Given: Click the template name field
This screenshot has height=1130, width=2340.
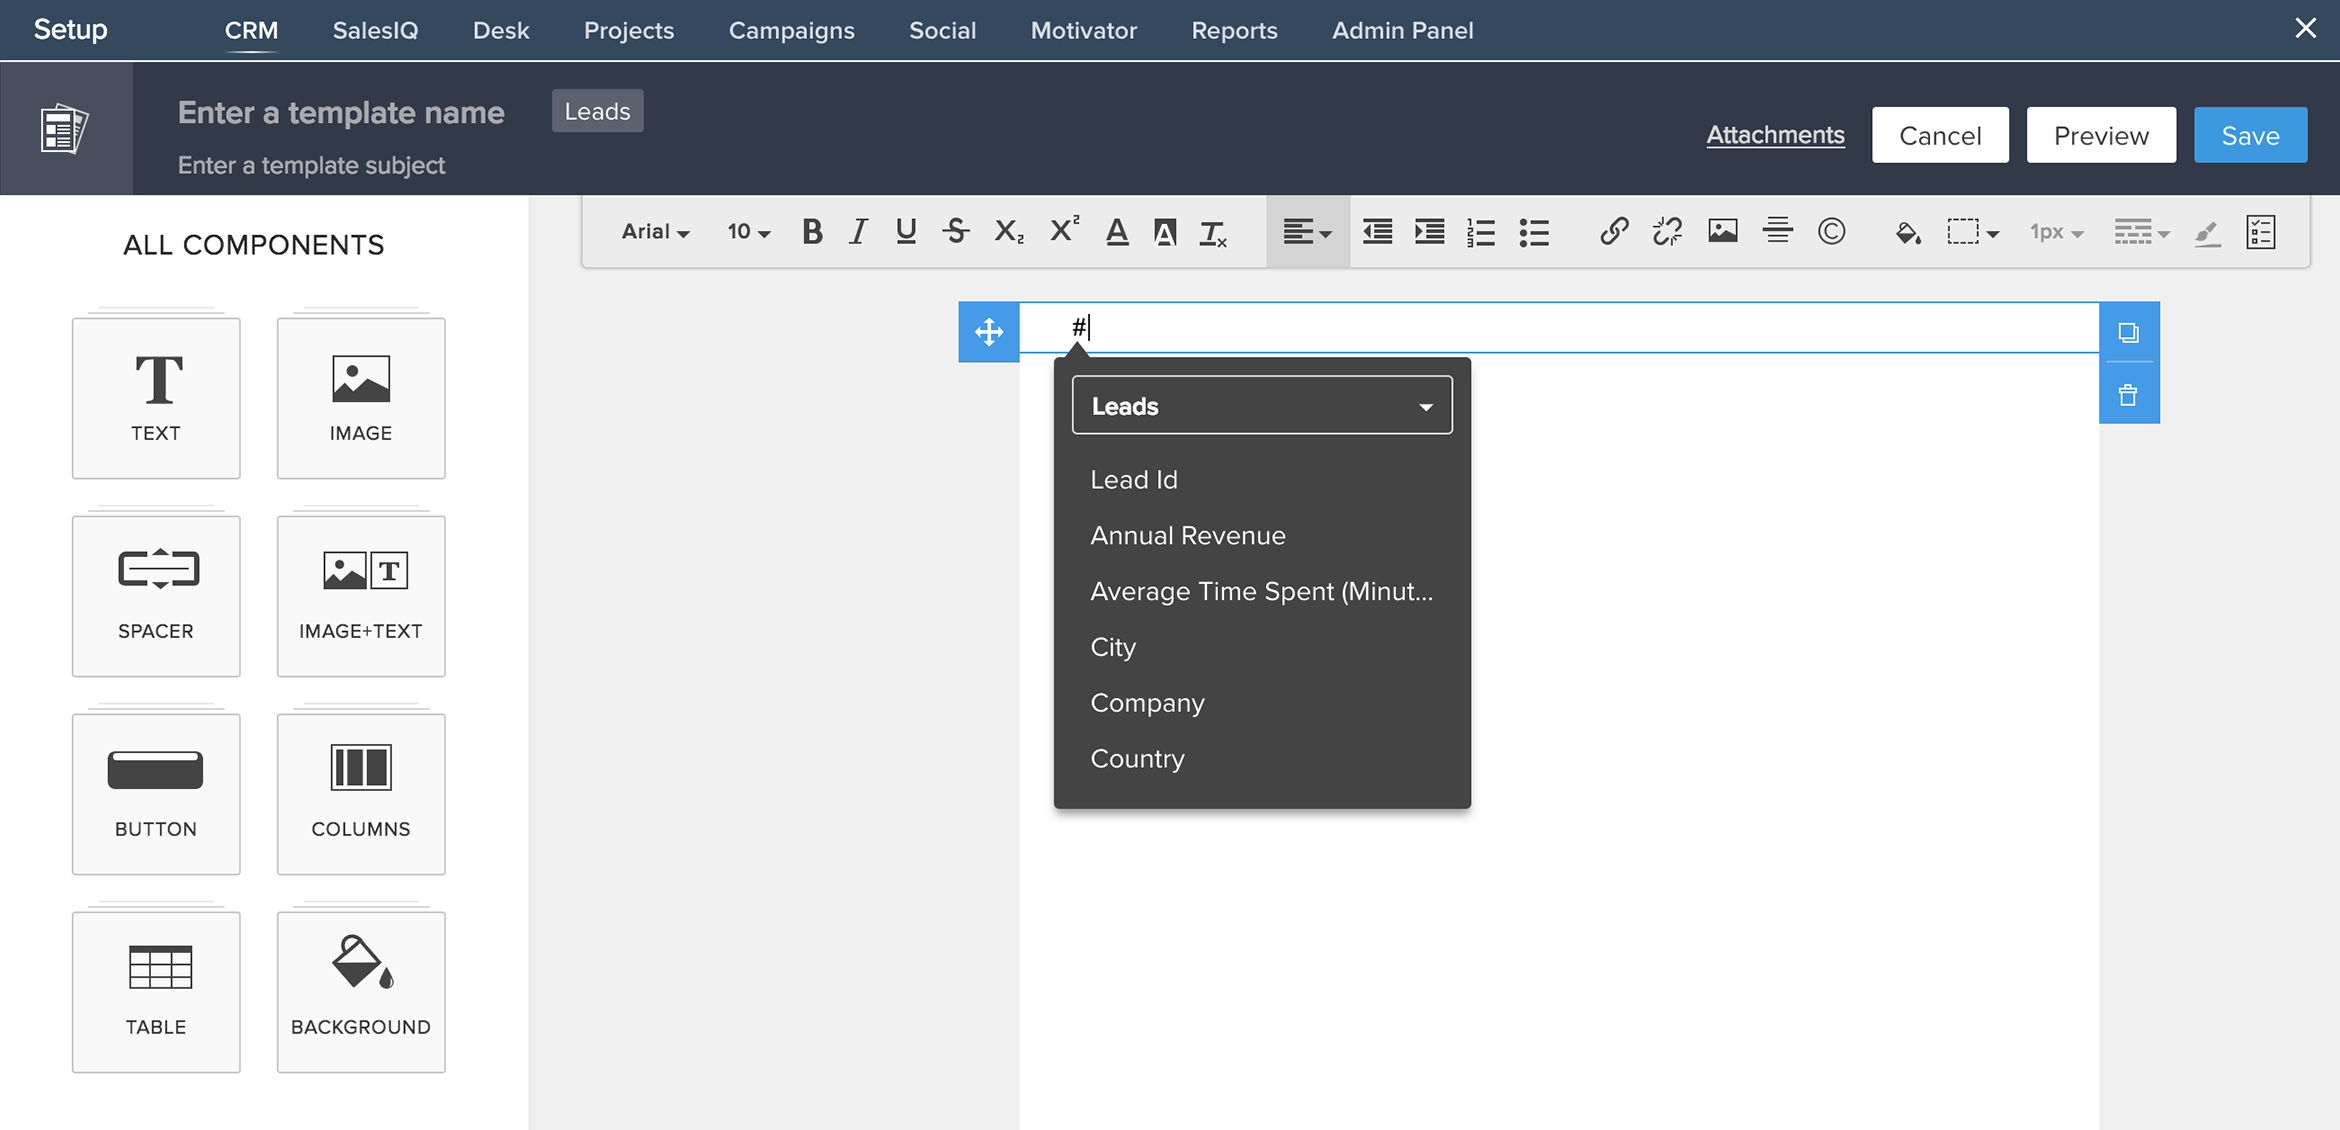Looking at the screenshot, I should tap(341, 113).
